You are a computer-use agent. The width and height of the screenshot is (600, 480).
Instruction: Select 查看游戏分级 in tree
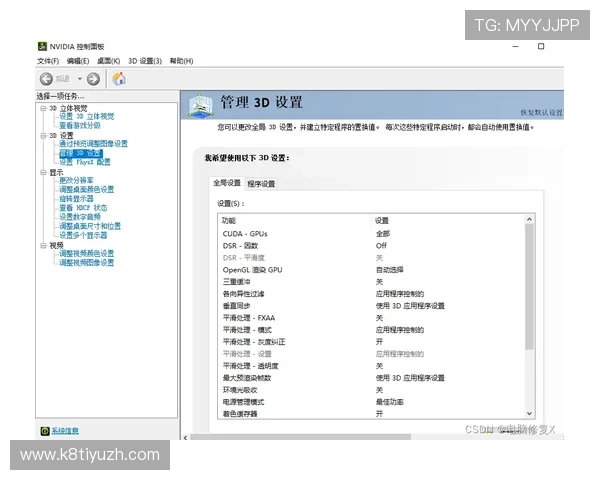tap(80, 126)
